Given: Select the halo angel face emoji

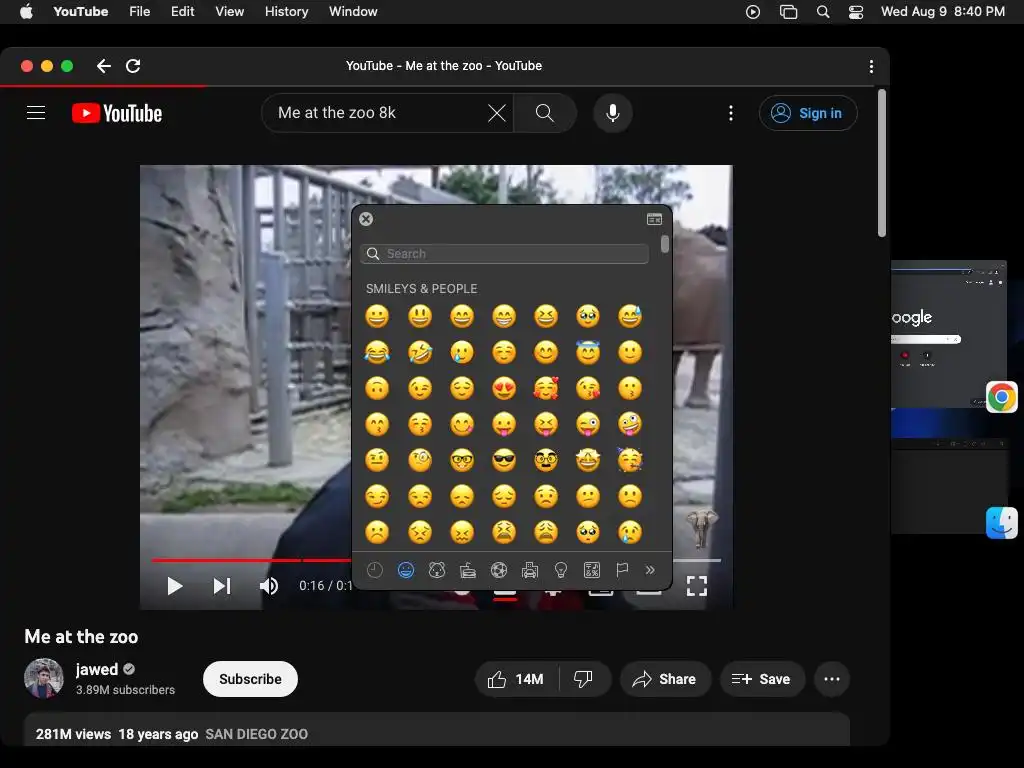Looking at the screenshot, I should [588, 352].
